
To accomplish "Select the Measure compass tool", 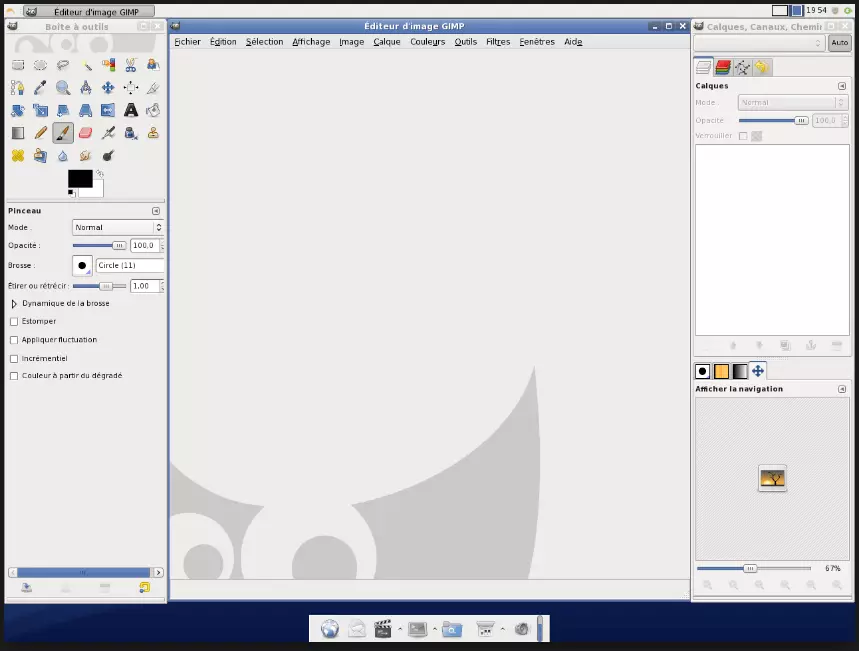I will point(86,88).
